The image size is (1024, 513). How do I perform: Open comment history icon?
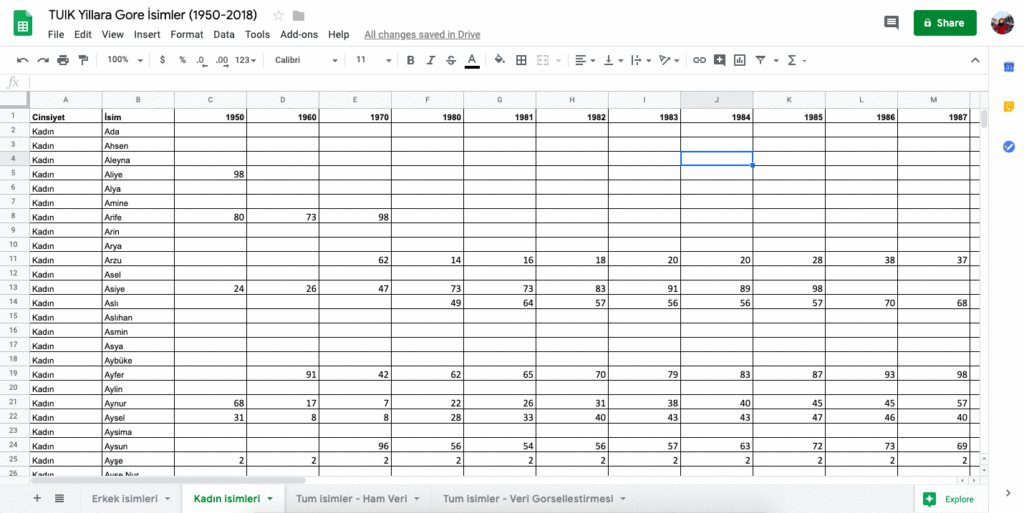click(891, 23)
